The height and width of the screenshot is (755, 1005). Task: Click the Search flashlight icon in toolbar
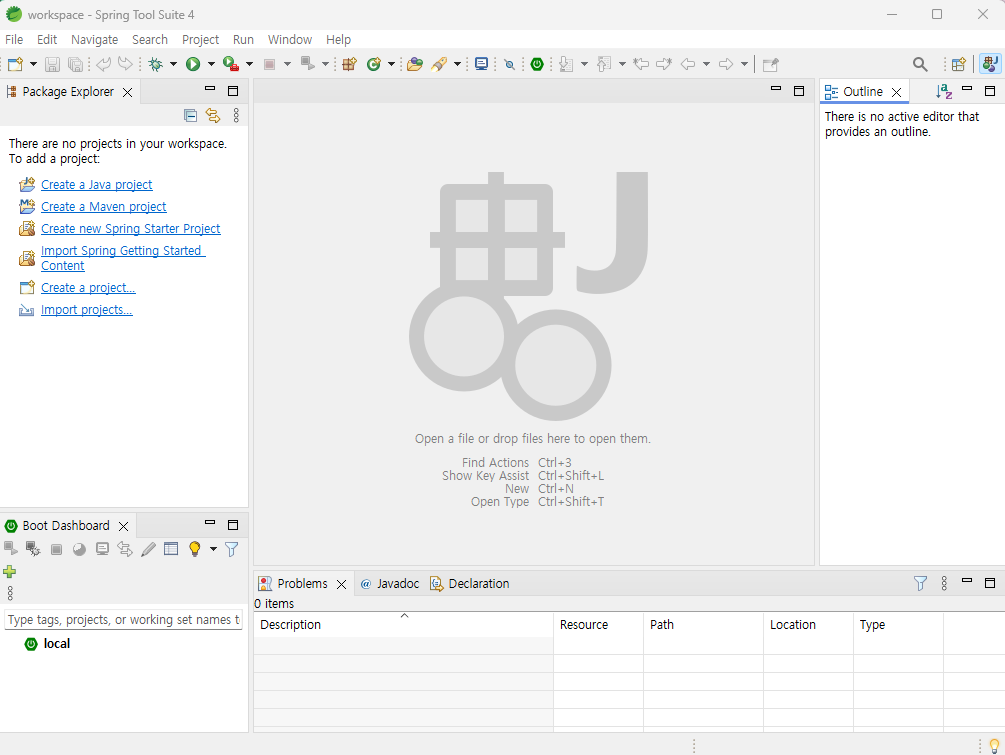[x=439, y=64]
